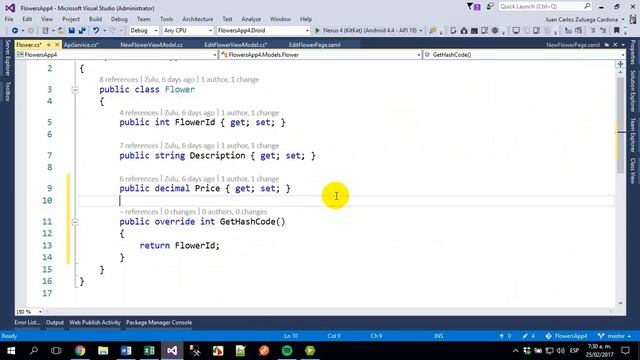This screenshot has height=360, width=640.
Task: Switch to the ApiService.cs tab
Action: coord(81,45)
